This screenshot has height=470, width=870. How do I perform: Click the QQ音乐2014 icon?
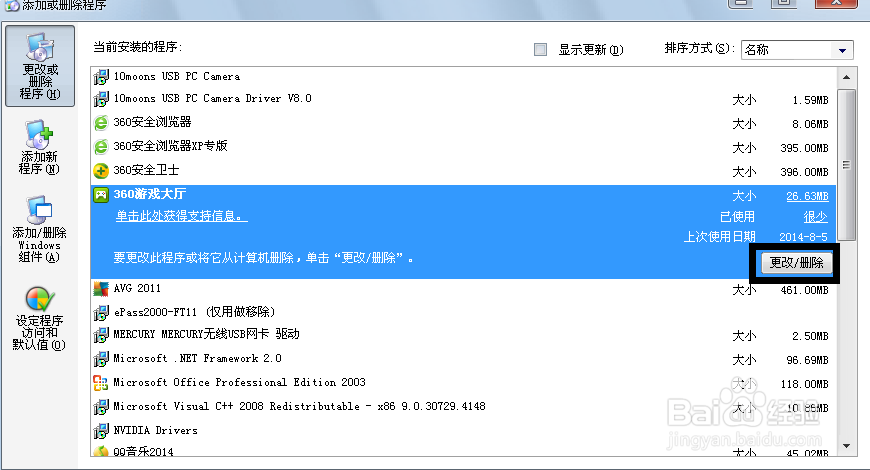click(x=101, y=451)
